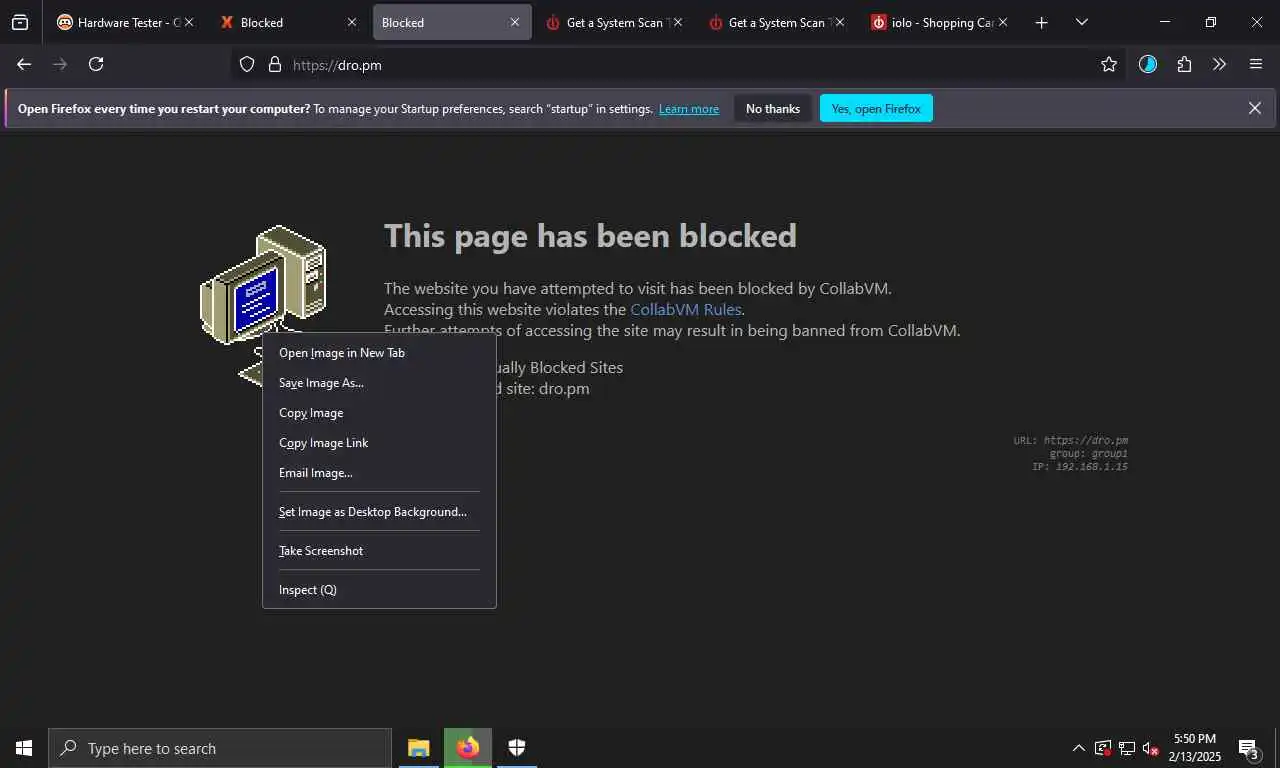Click the 'This page has been blocked' heading
1280x768 pixels.
tap(590, 236)
